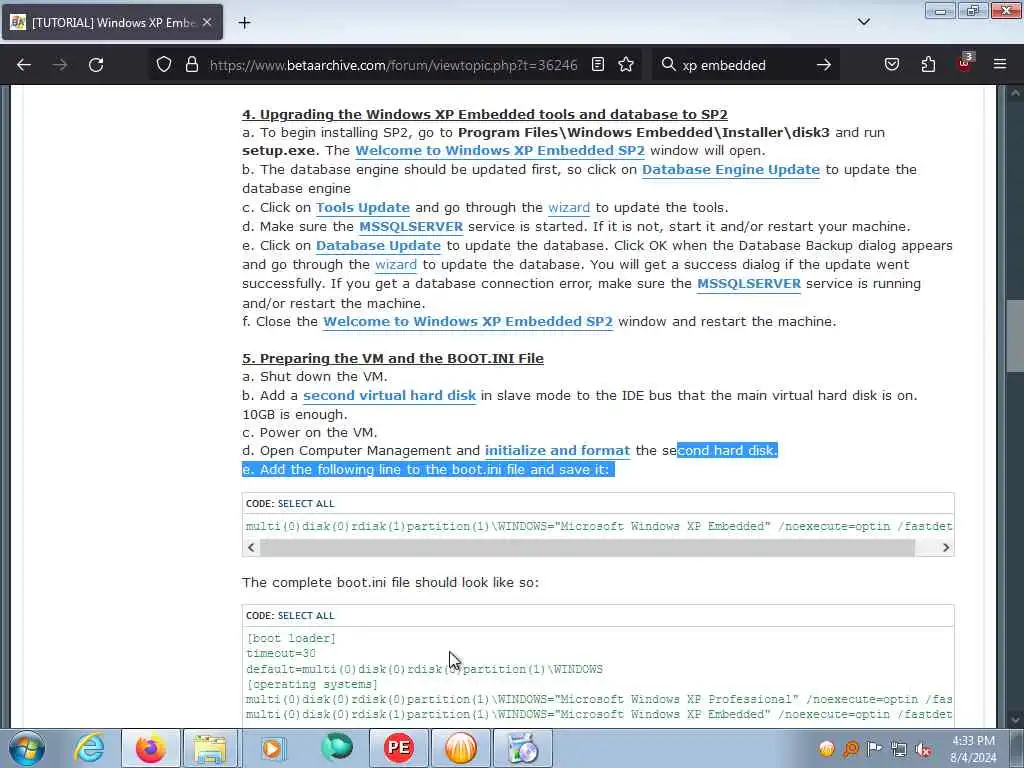Click 'The complete boot.ini file should look like so:'
1024x768 pixels.
391,583
